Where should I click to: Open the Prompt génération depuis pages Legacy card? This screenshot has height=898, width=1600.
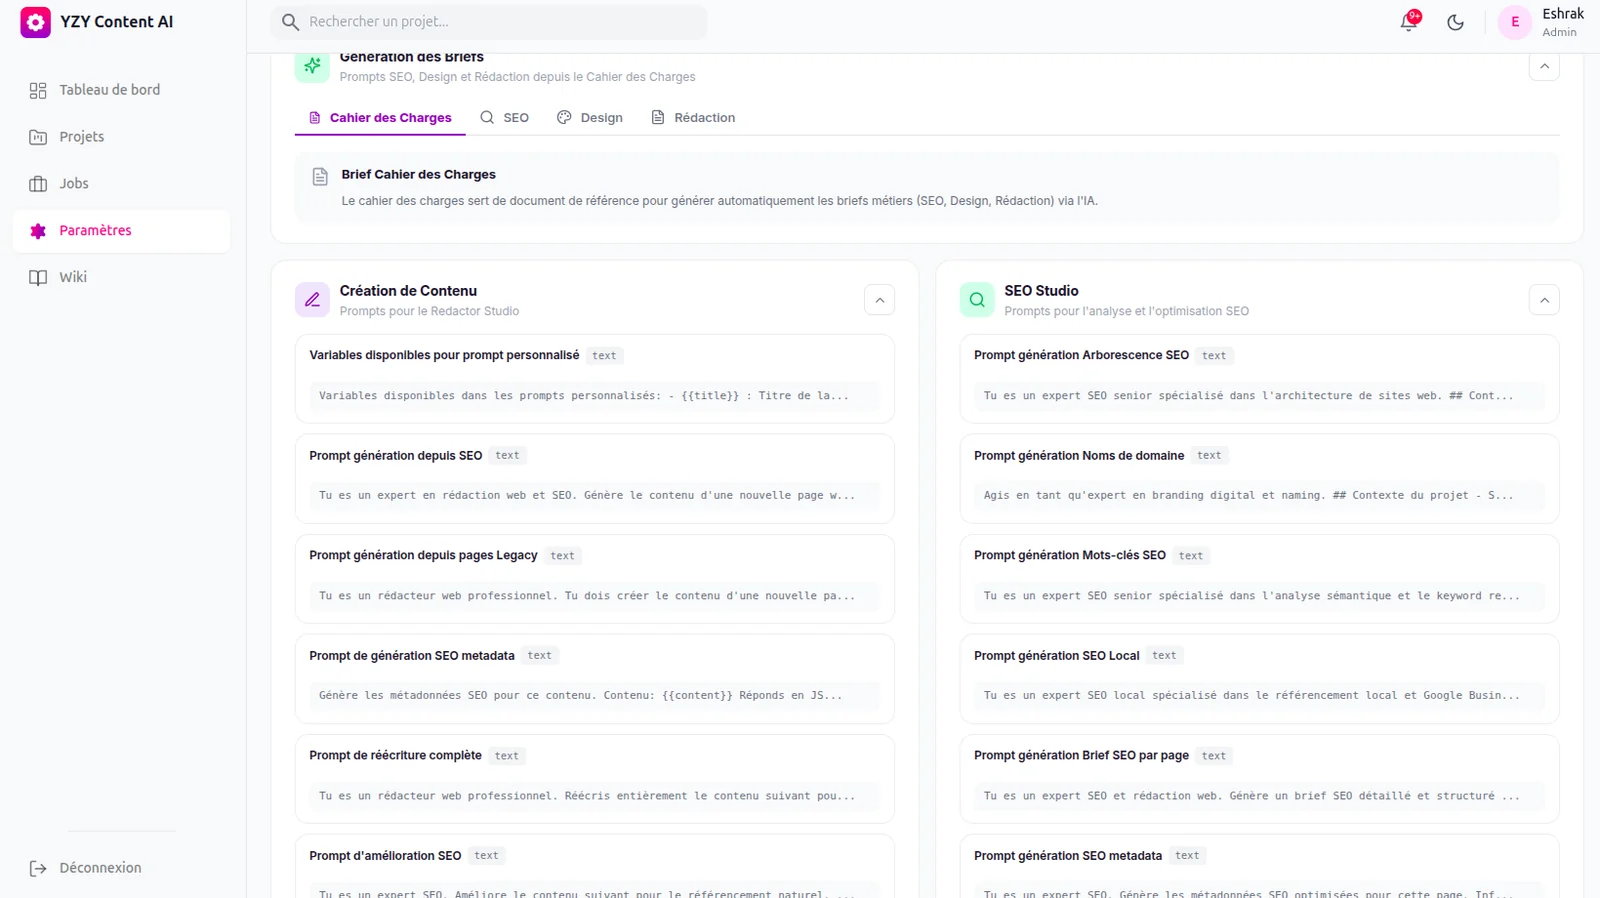[595, 579]
